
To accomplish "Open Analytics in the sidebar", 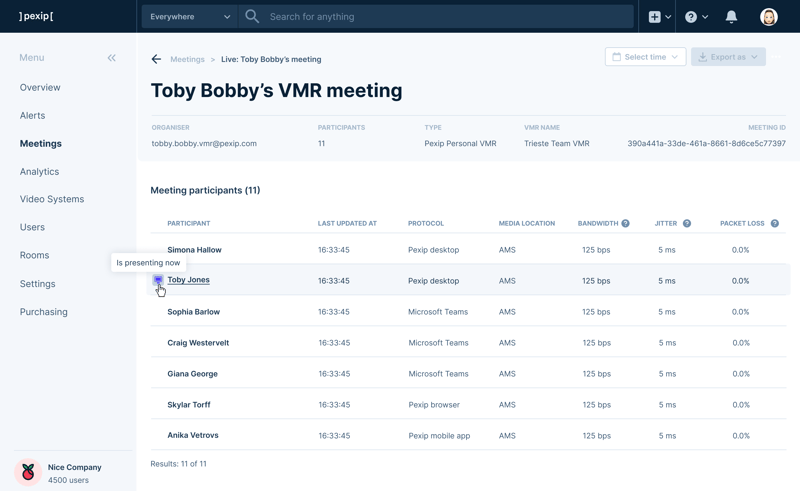I will tap(39, 171).
